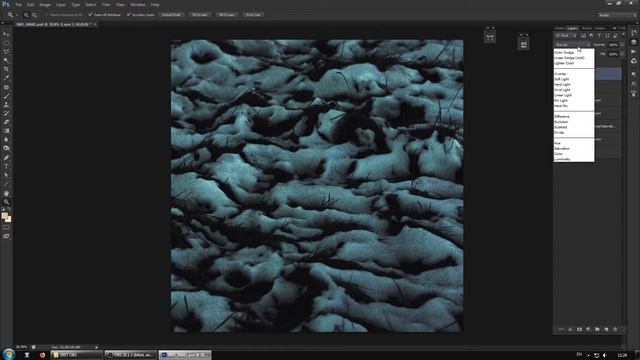
Task: Open the zoom tool preset picker arrow
Action: (17, 15)
